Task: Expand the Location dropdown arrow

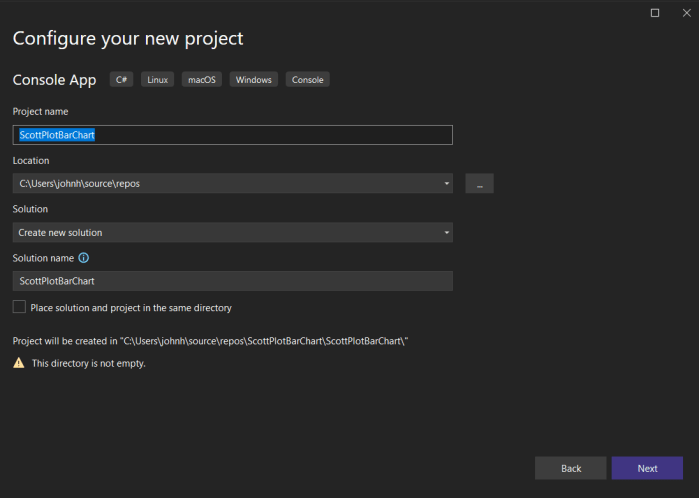Action: 446,184
